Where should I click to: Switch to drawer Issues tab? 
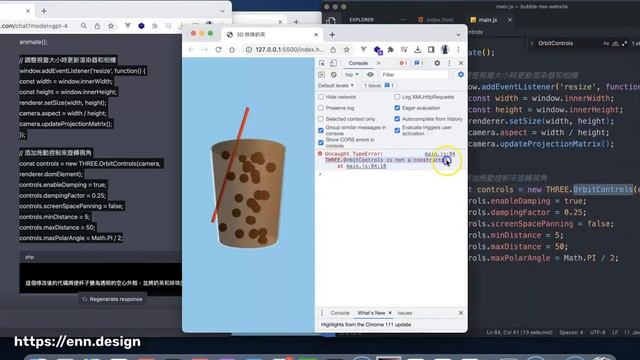(x=405, y=313)
